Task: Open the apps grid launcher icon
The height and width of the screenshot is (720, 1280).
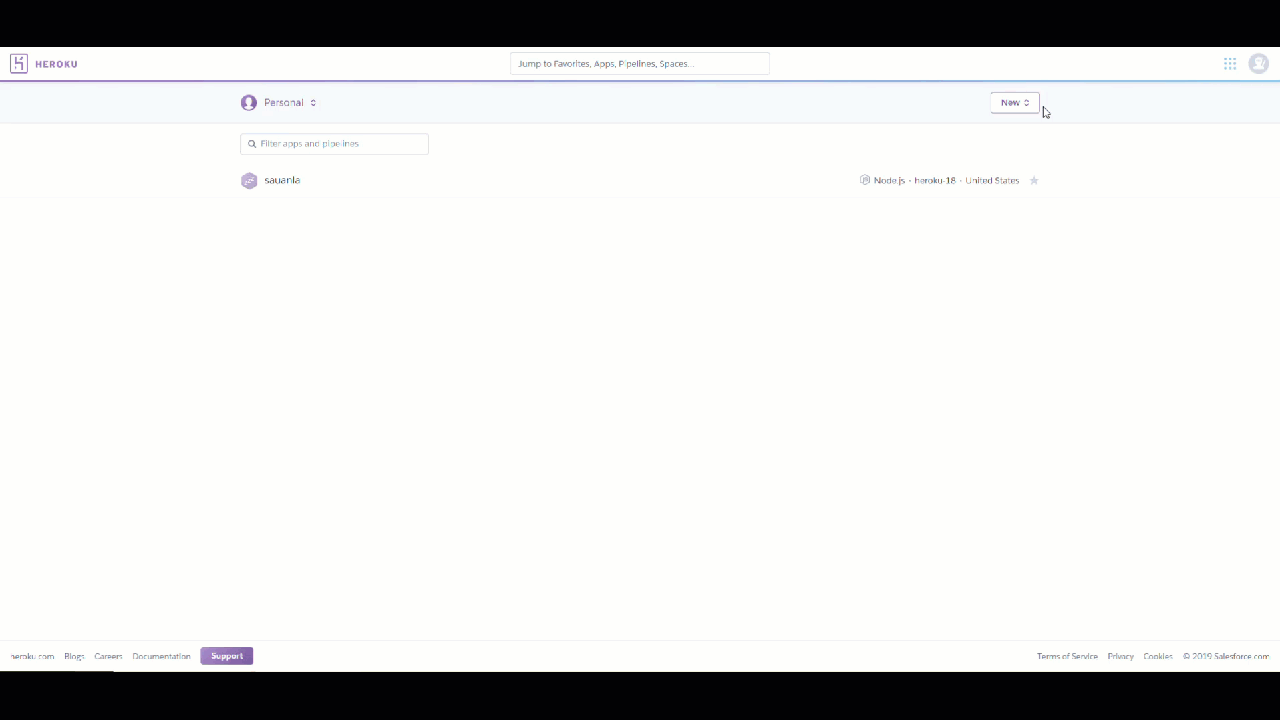Action: point(1230,64)
